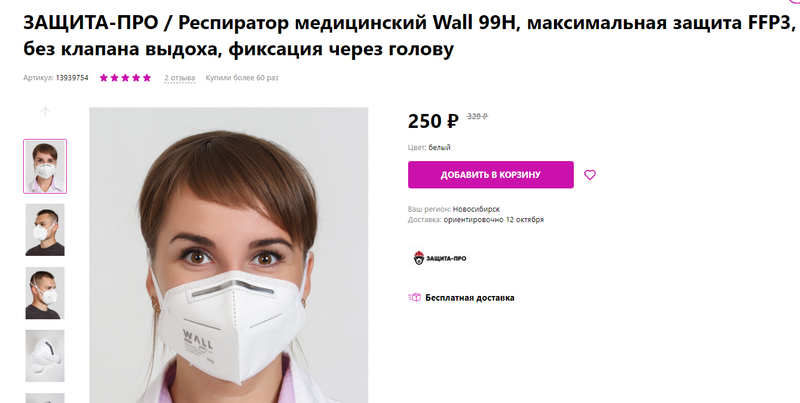Click the Купили более 60 раз text
800x403 pixels.
tap(242, 78)
